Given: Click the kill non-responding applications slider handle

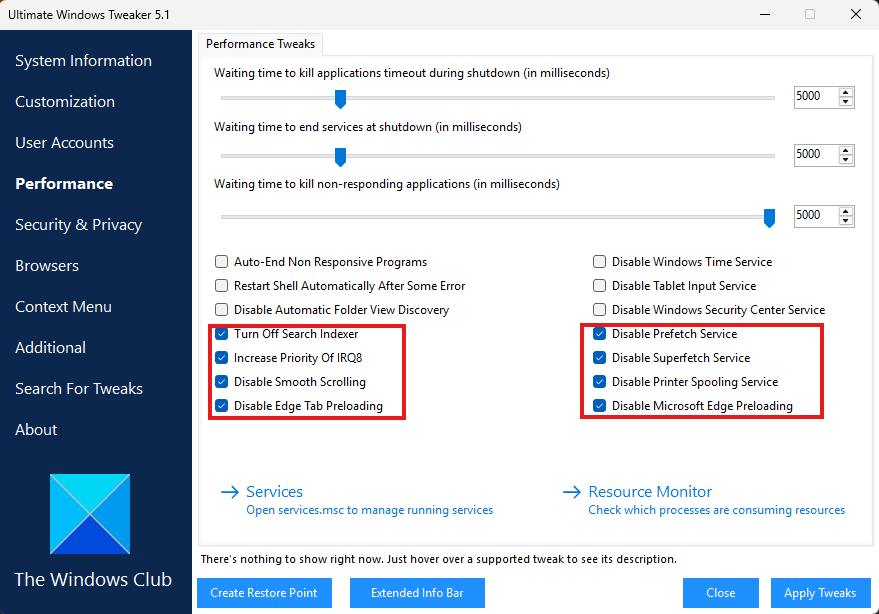Looking at the screenshot, I should [769, 217].
